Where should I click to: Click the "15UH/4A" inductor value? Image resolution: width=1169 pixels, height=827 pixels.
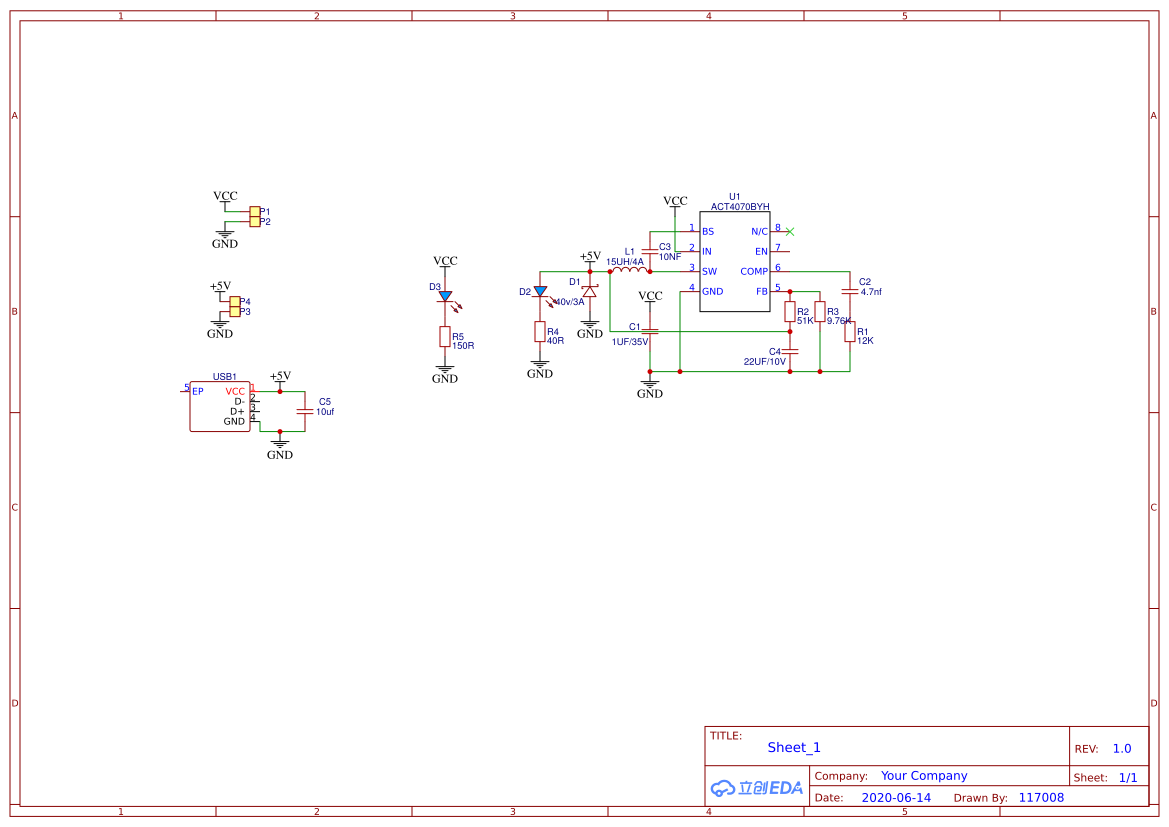tap(625, 262)
